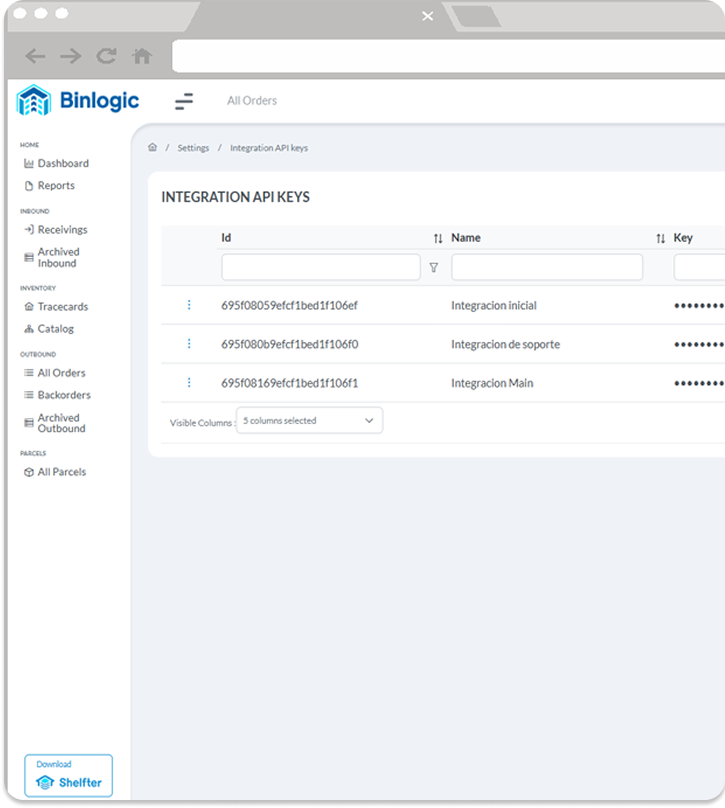Click Integration API keys breadcrumb
This screenshot has width=725, height=808.
coord(269,148)
